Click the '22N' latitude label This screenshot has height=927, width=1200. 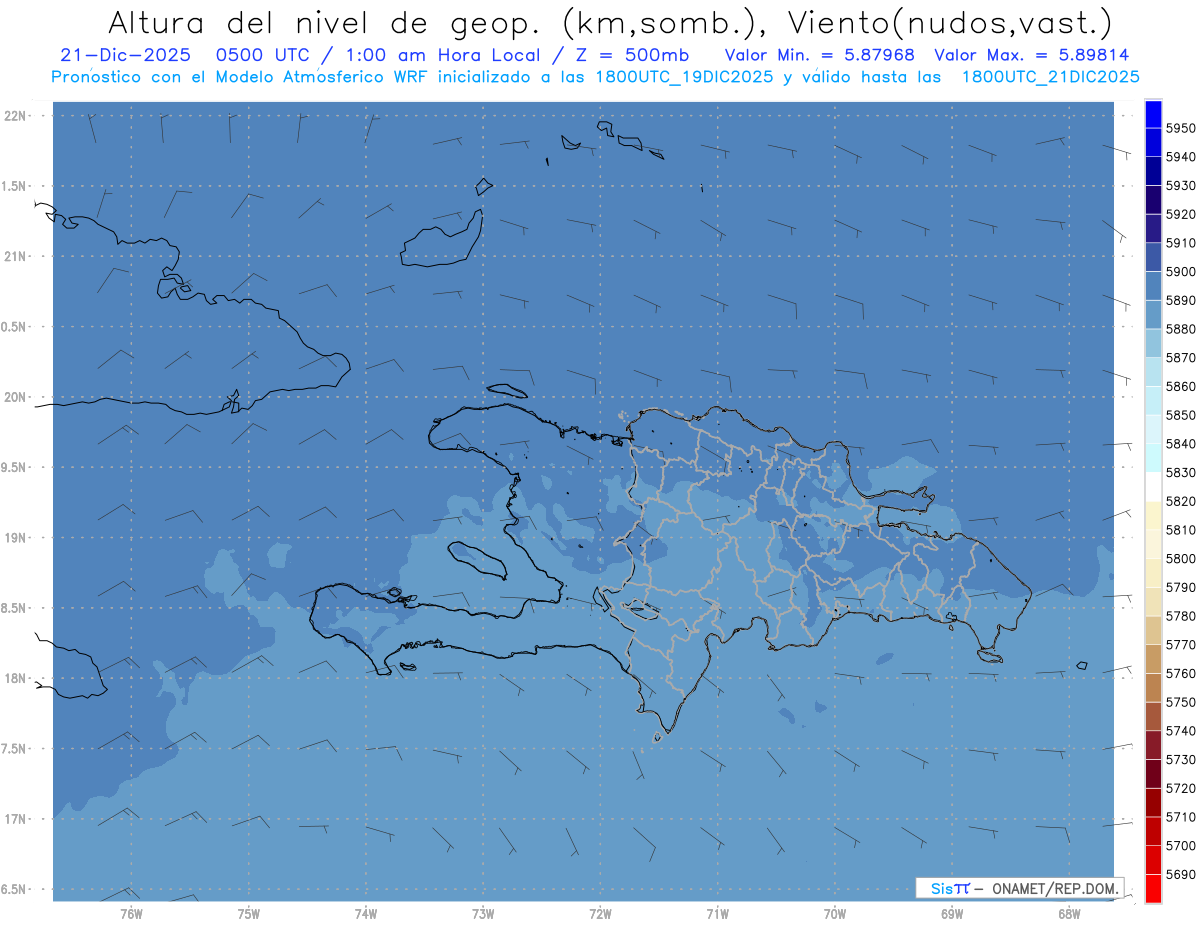coord(15,116)
